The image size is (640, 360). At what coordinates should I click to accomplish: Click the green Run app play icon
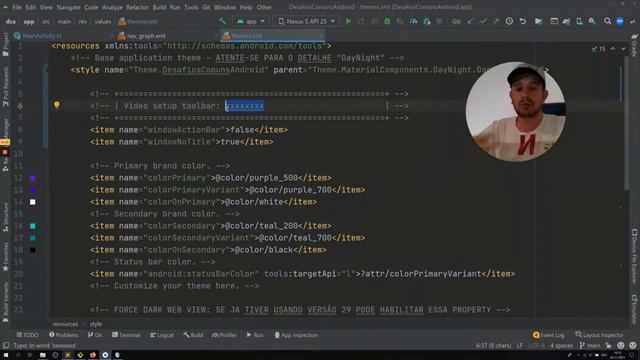tap(348, 21)
